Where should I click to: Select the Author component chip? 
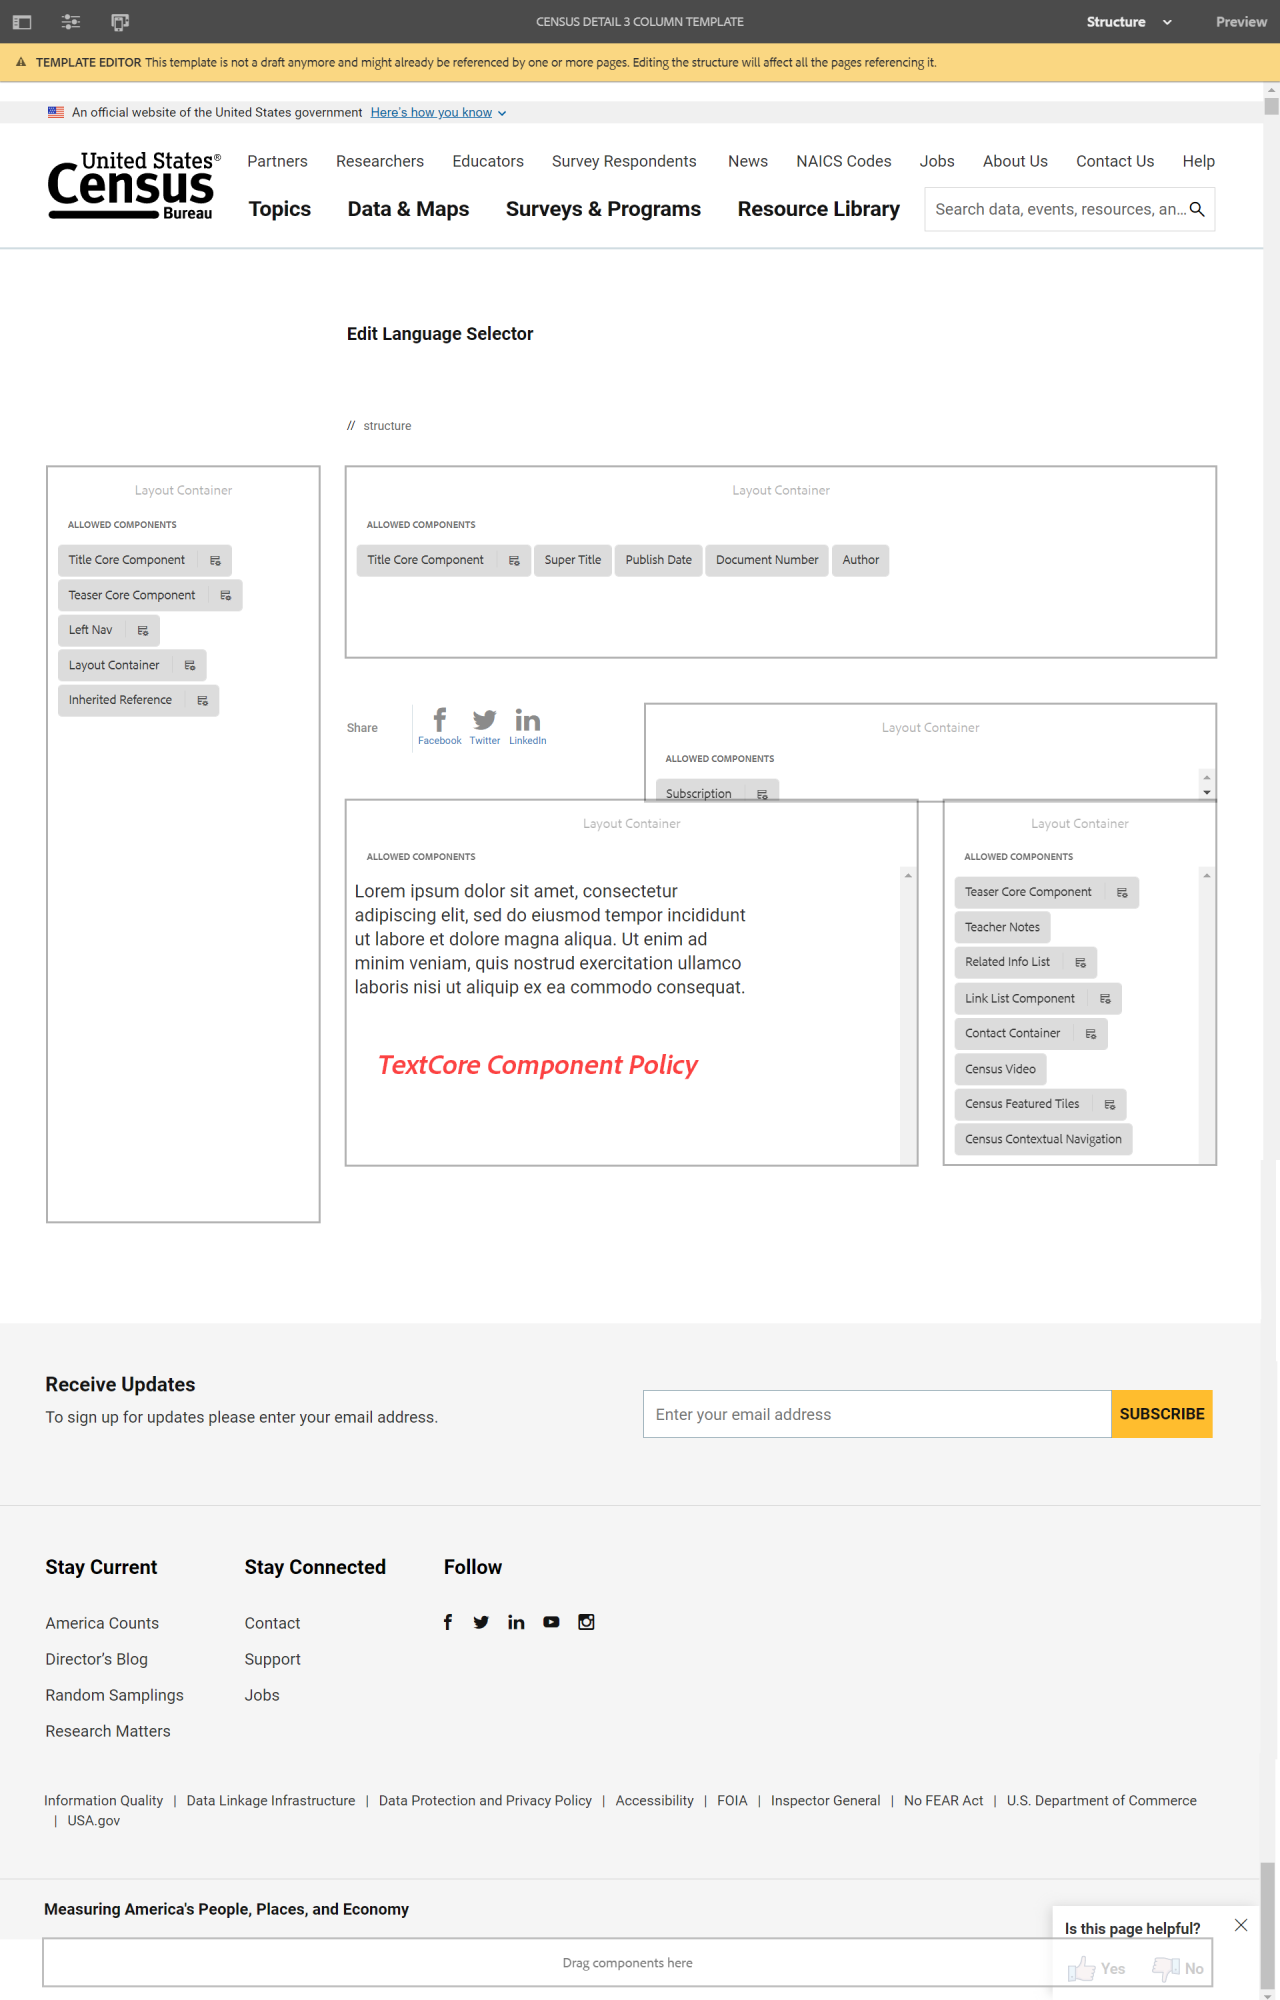[x=861, y=560]
